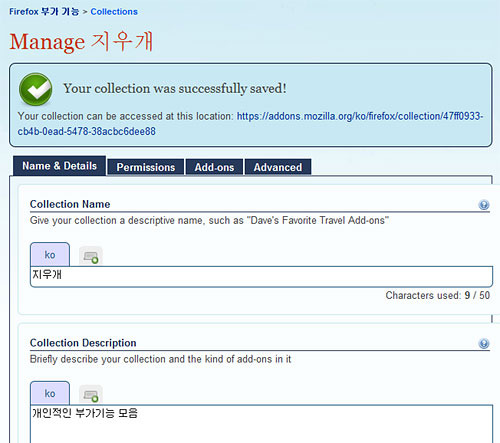Viewport: 500px width, 443px height.
Task: Click the 'Collection Name' section heading
Action: (x=70, y=204)
